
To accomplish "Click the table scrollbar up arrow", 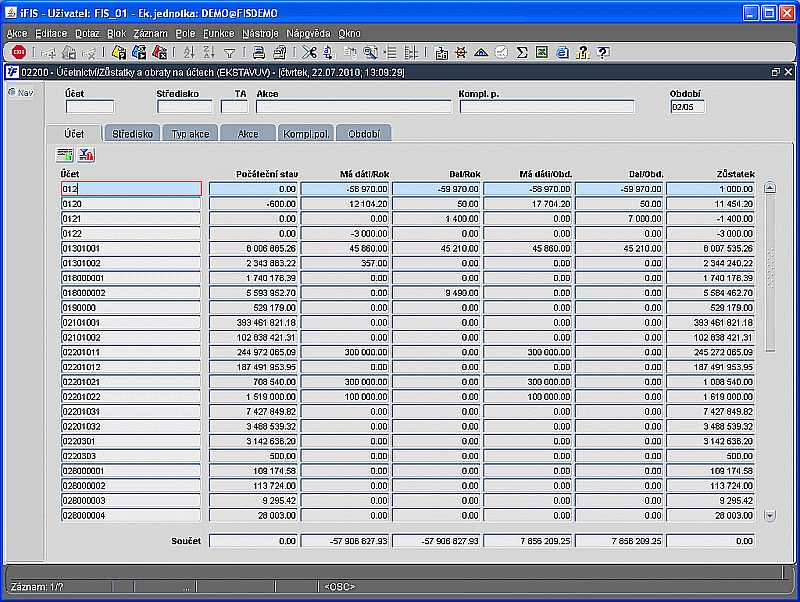I will point(770,187).
